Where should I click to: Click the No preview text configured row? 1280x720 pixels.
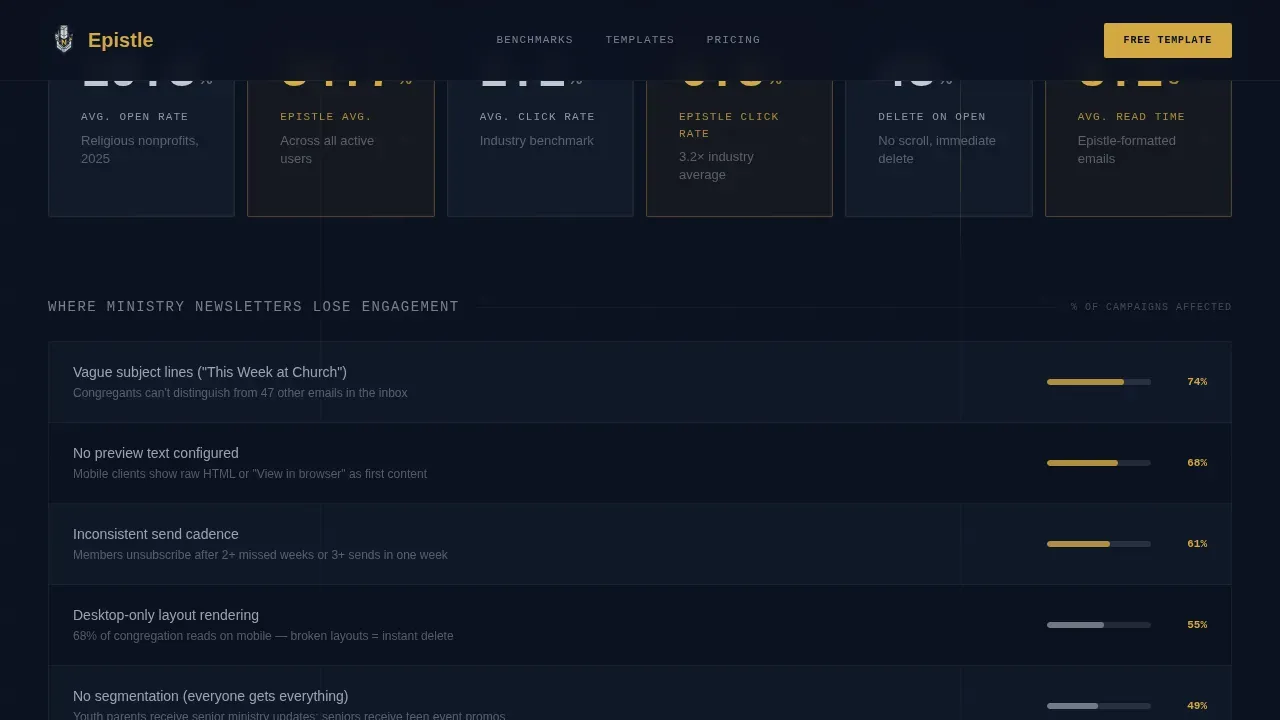tap(640, 463)
